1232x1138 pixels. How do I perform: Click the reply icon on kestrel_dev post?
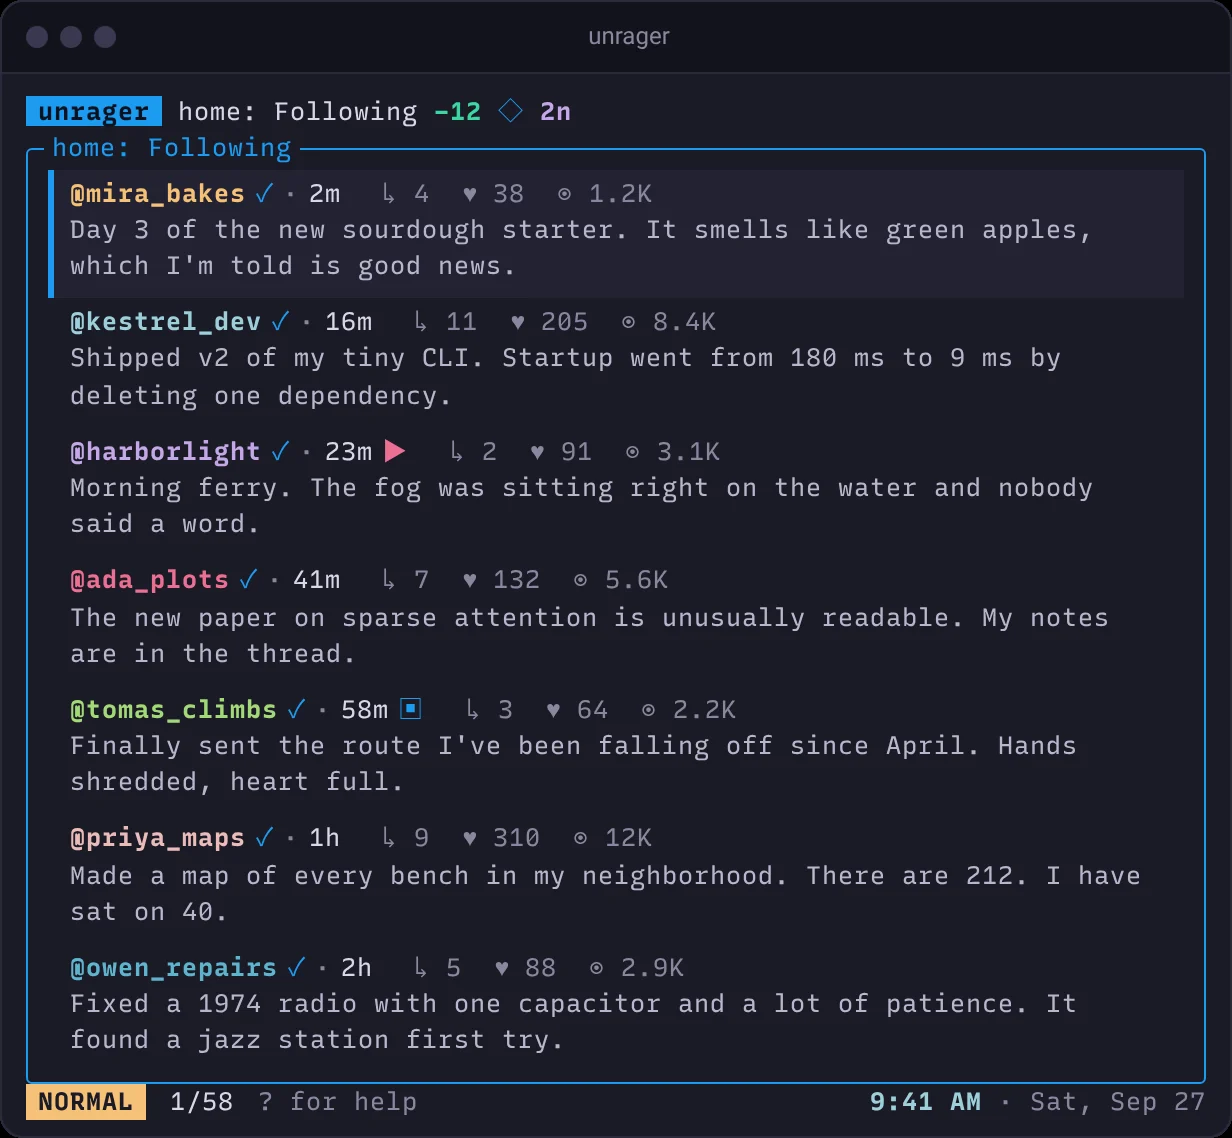(421, 322)
